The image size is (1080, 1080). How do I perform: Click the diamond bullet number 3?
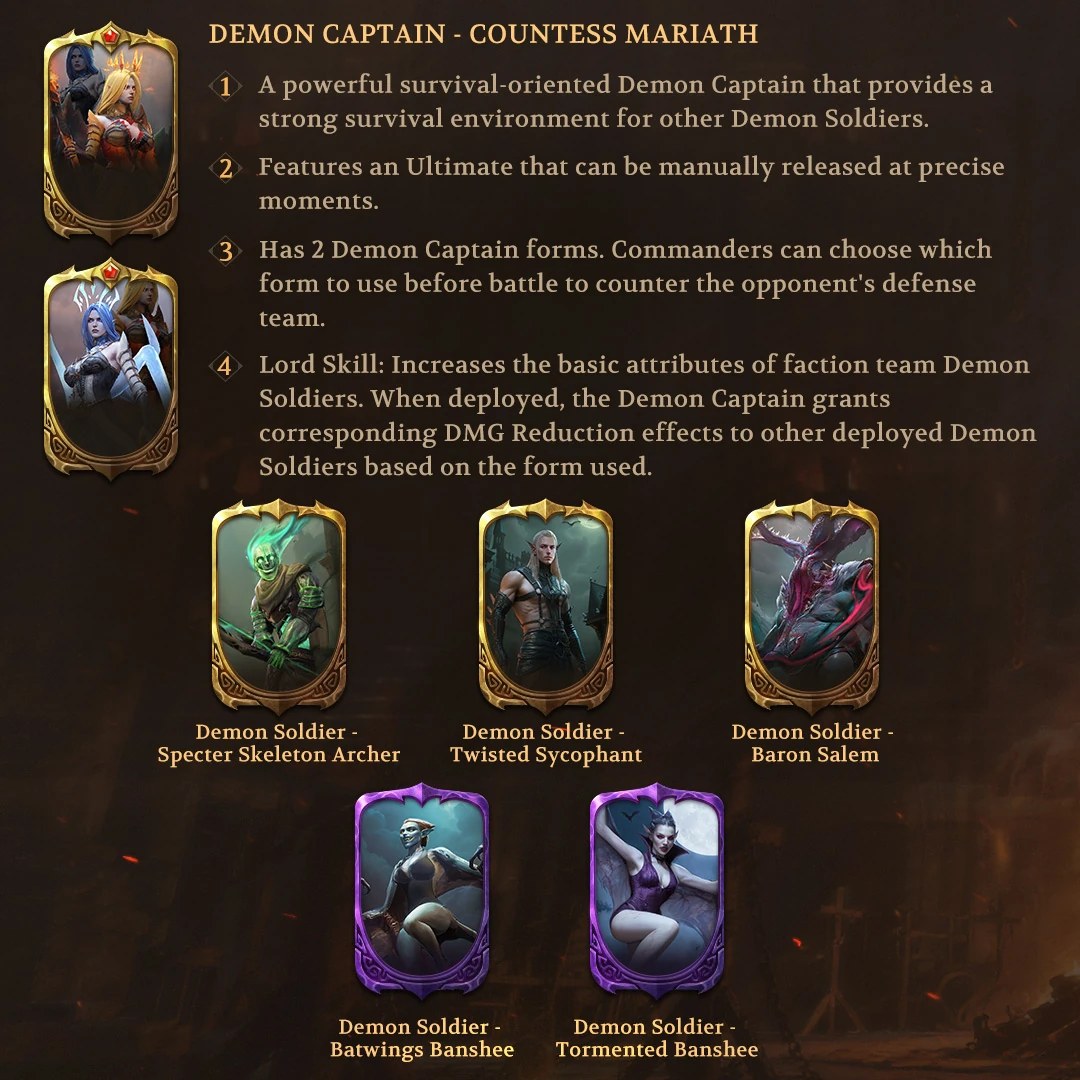coord(225,251)
